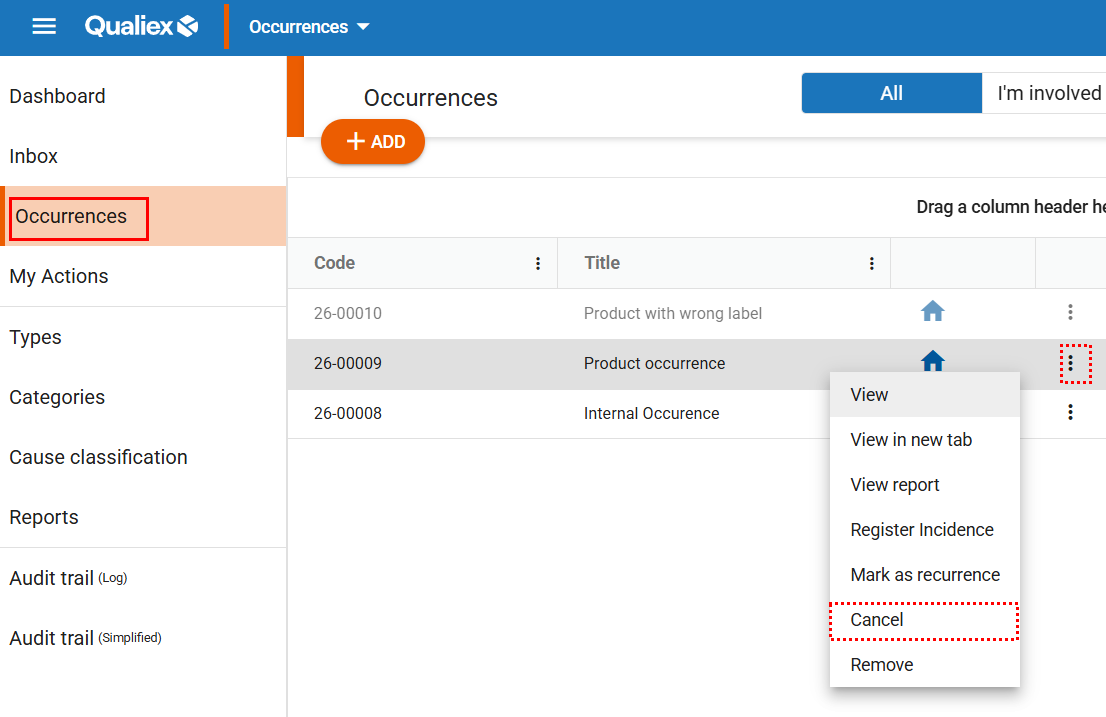Screen dimensions: 1106x717
Task: Select Cancel from the context menu
Action: [x=877, y=620]
